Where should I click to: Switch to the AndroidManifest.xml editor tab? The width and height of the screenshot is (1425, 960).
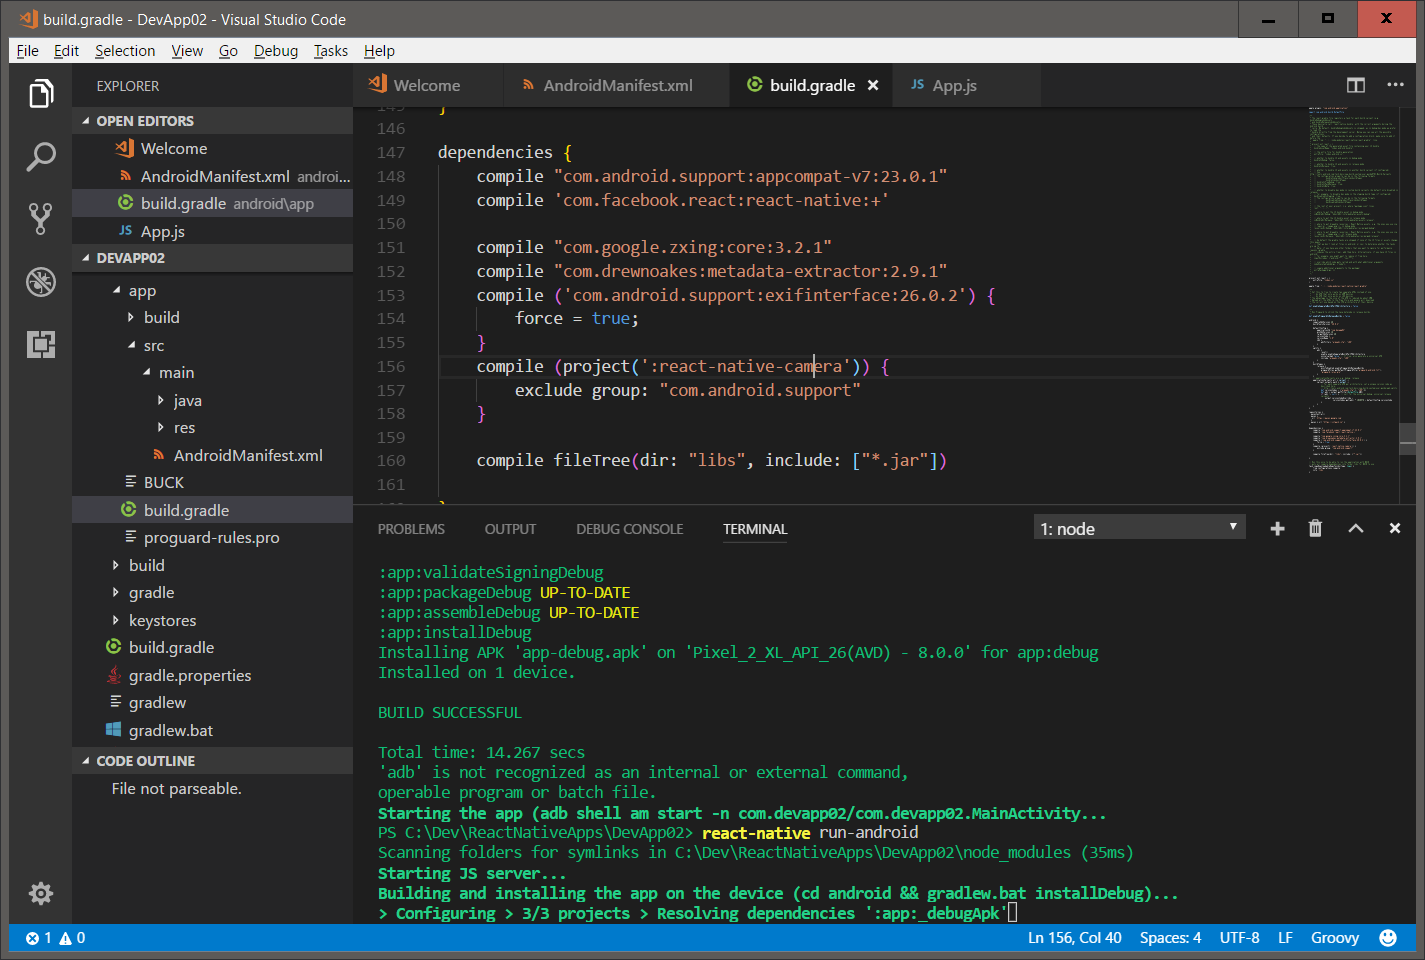click(614, 86)
